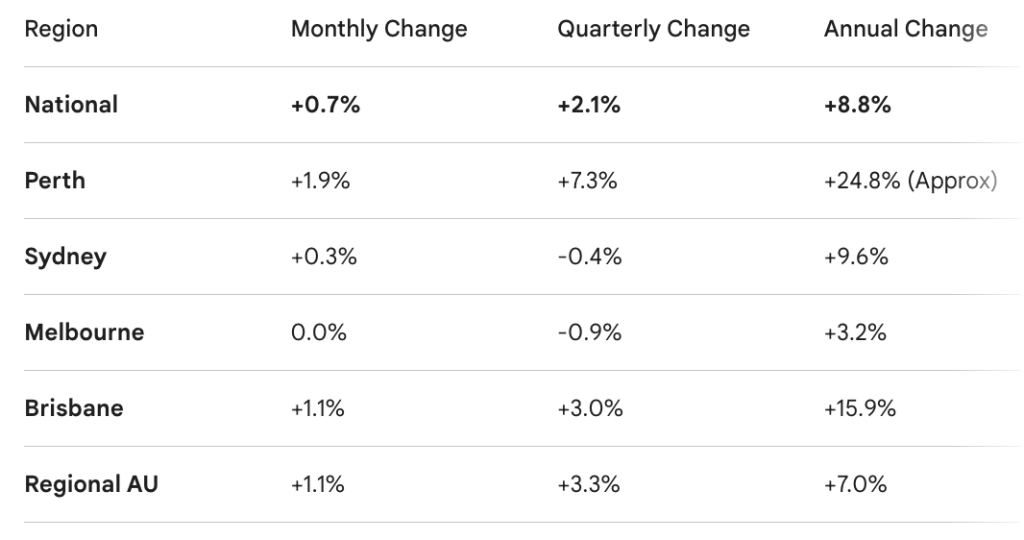
Task: Click Melbourne's -0.9% quarterly change cell
Action: click(x=589, y=332)
